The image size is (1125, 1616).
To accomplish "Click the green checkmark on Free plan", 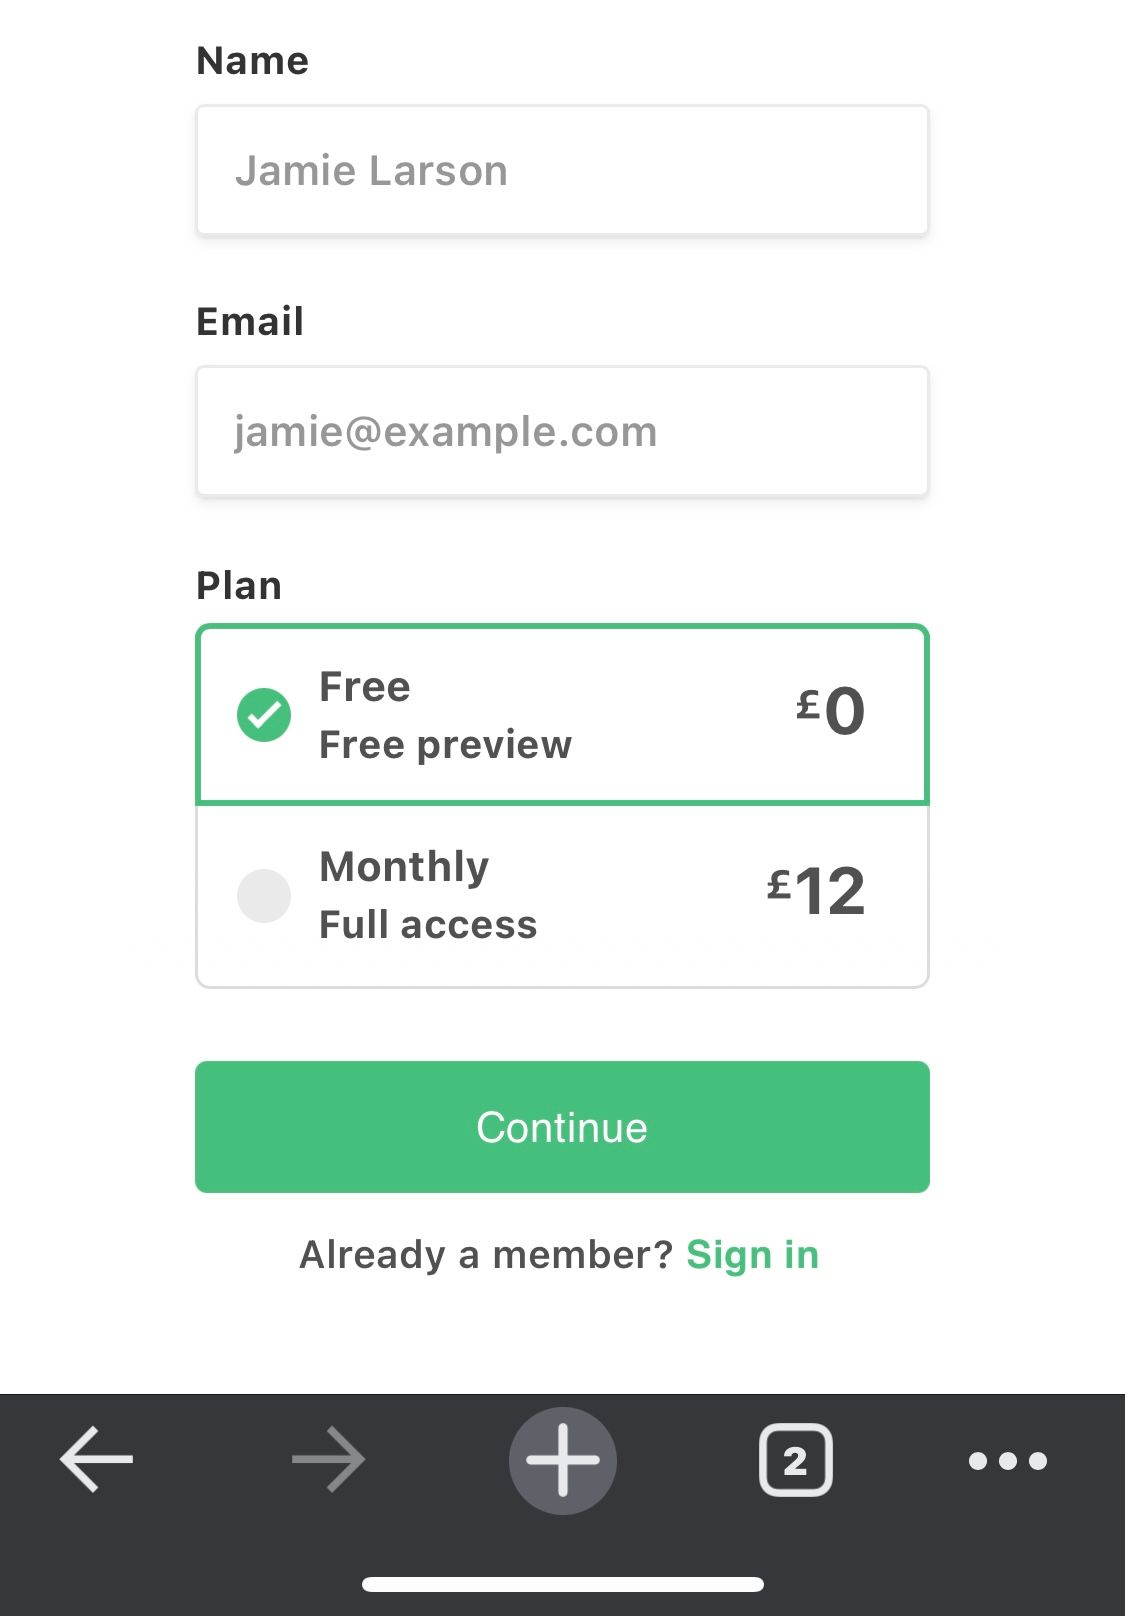I will 264,715.
